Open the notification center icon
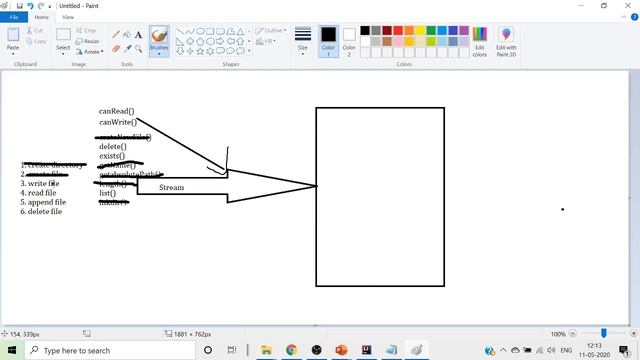This screenshot has width=640, height=360. [x=624, y=351]
